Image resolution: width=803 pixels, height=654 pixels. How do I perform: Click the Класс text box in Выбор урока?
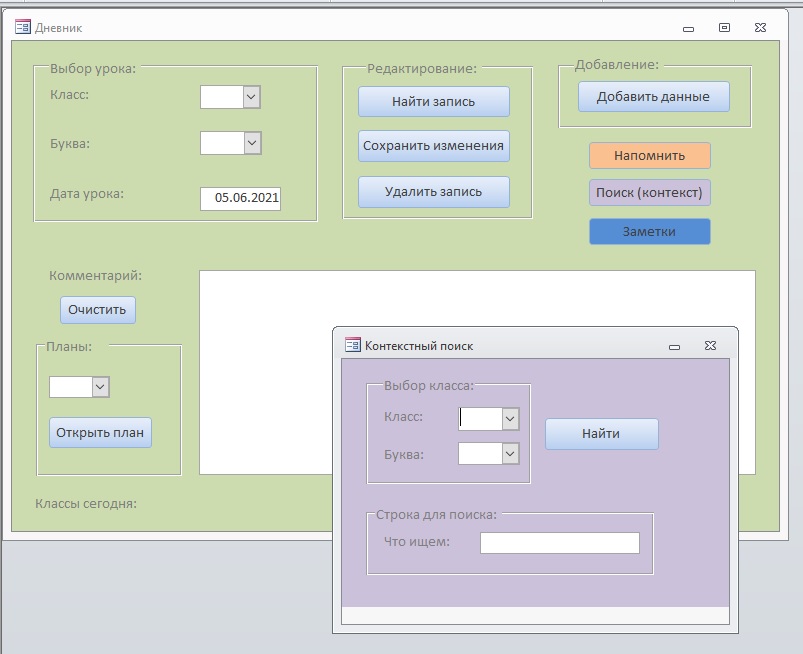point(222,97)
